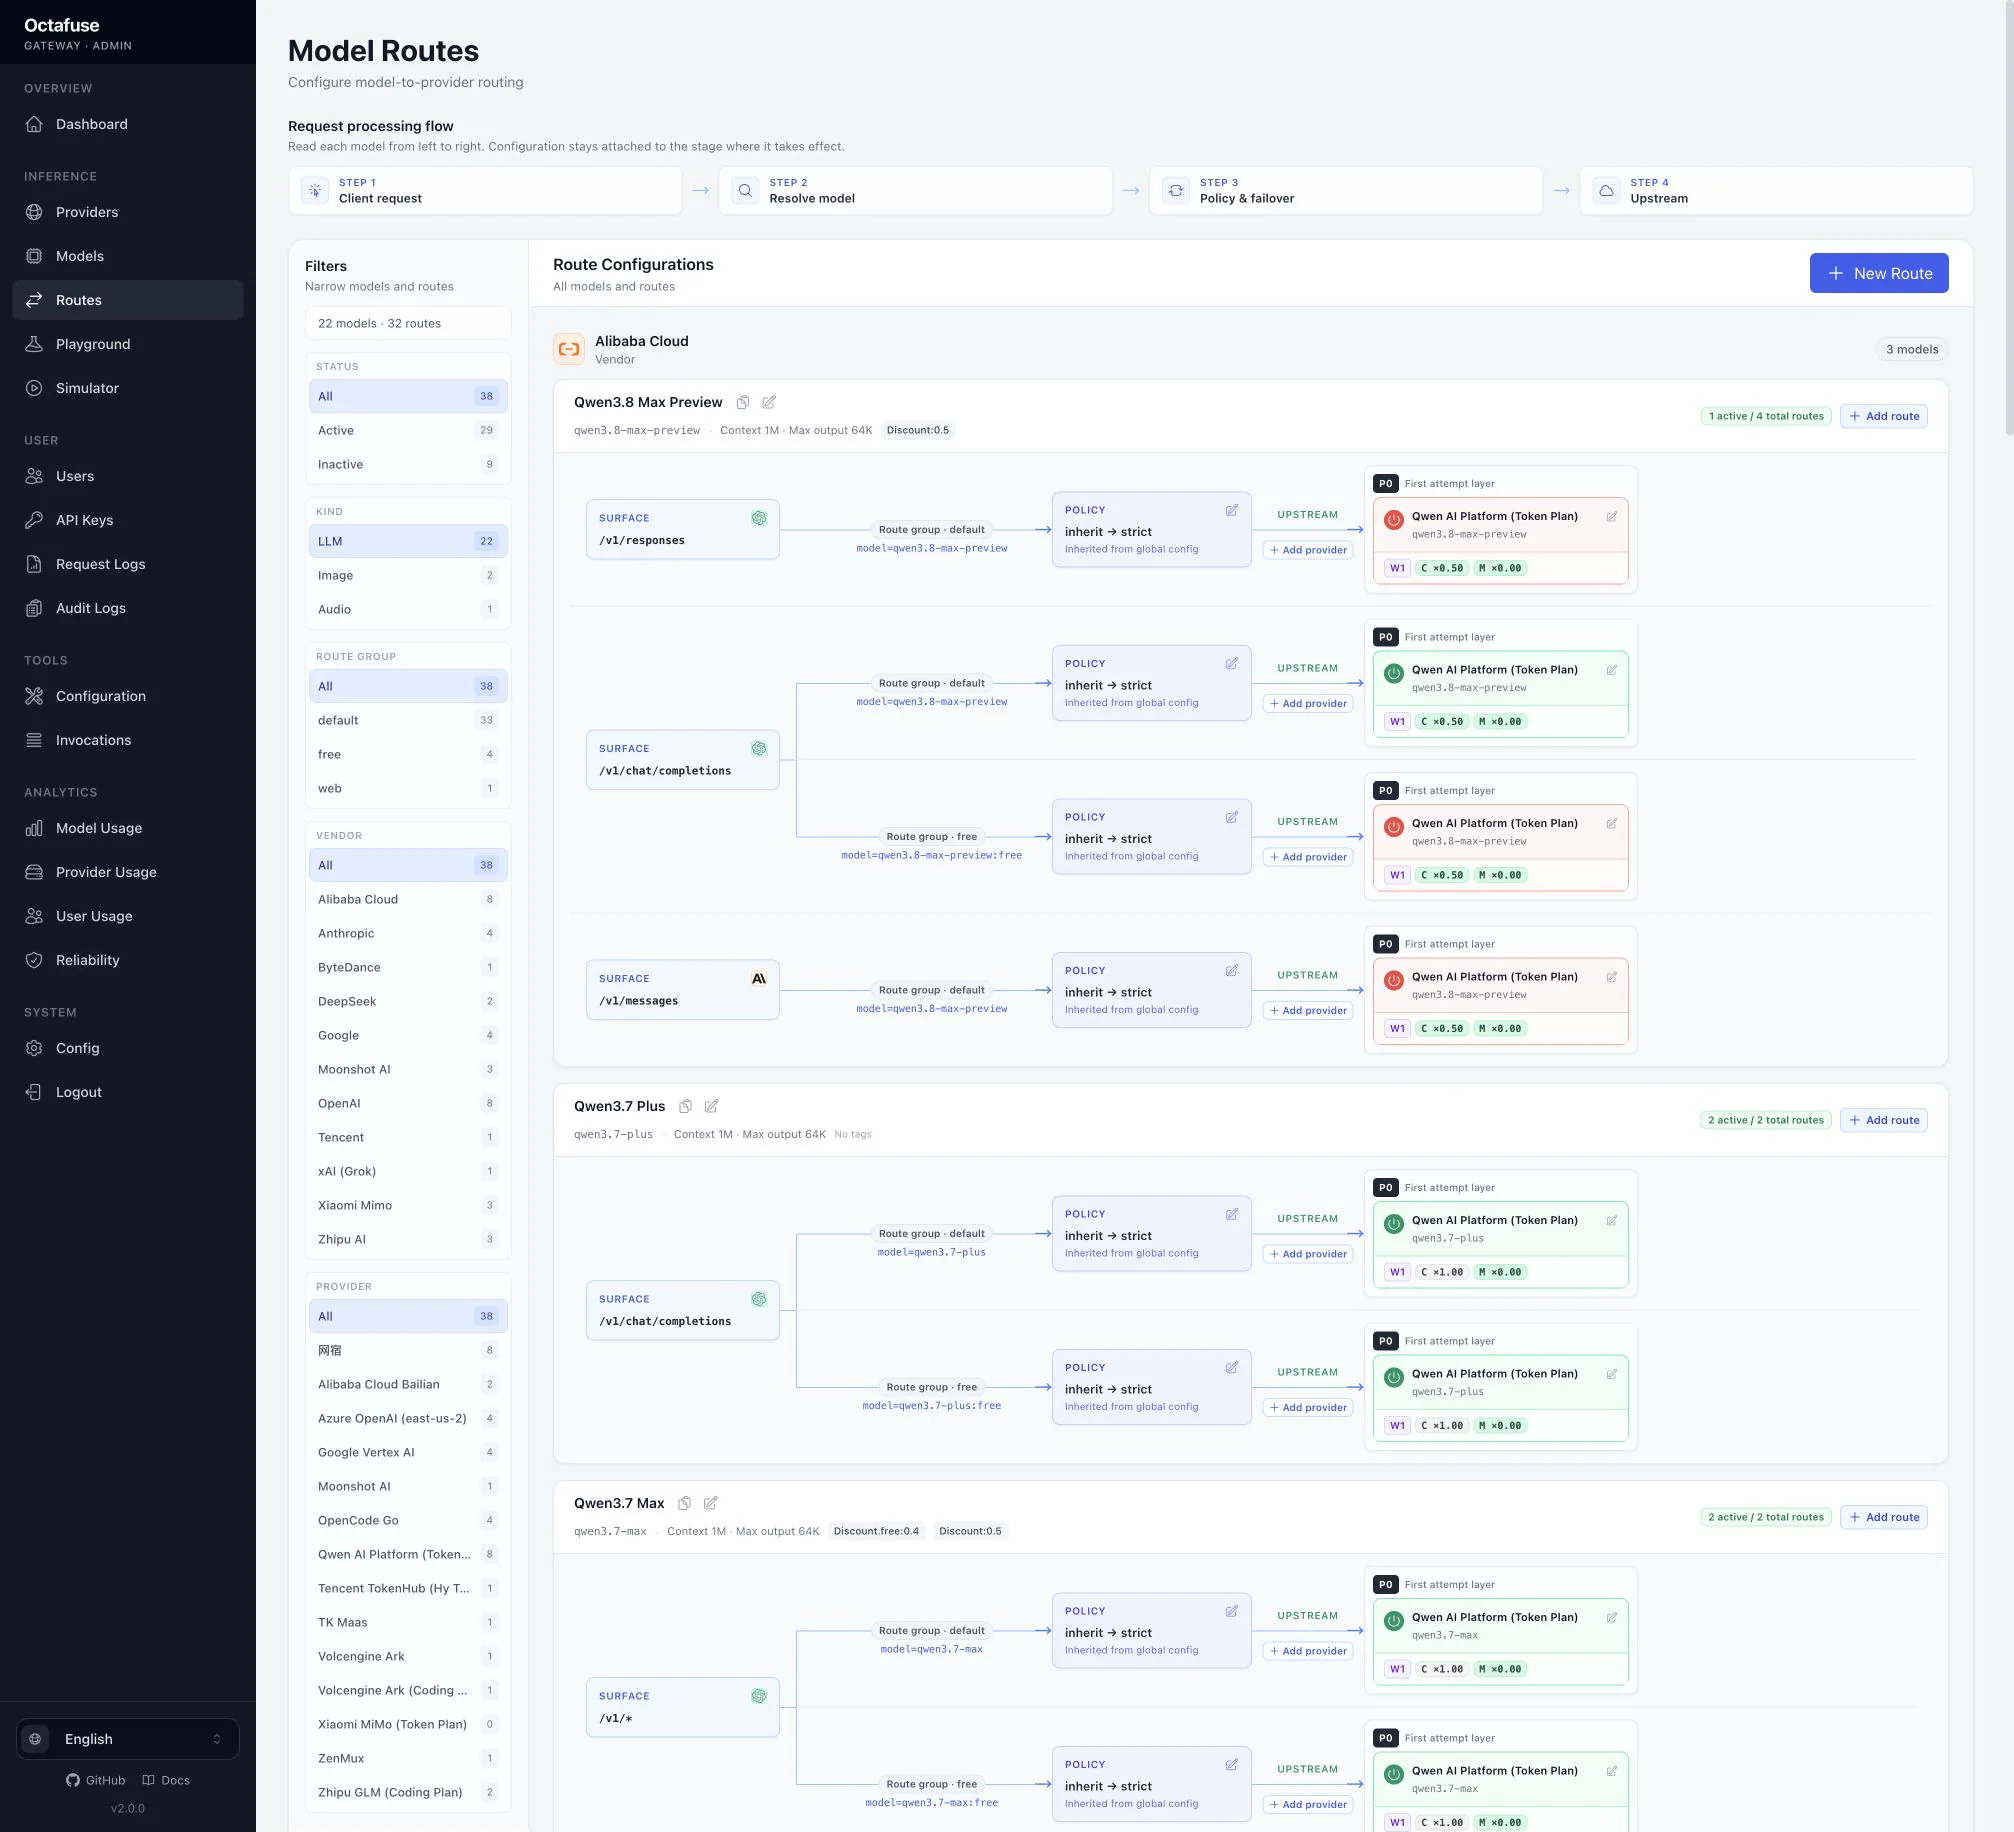Add provider to the /v1/messages route
The height and width of the screenshot is (1832, 2014).
click(x=1308, y=1010)
